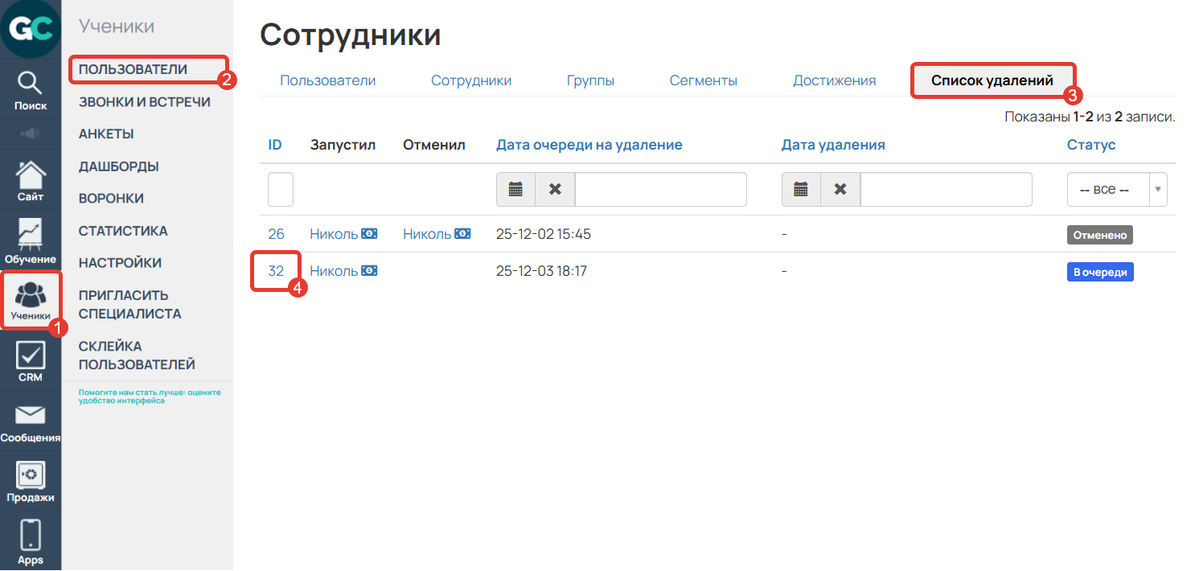Sort by Дата очереди на удаление header
Viewport: 1199px width, 571px height.
point(589,144)
